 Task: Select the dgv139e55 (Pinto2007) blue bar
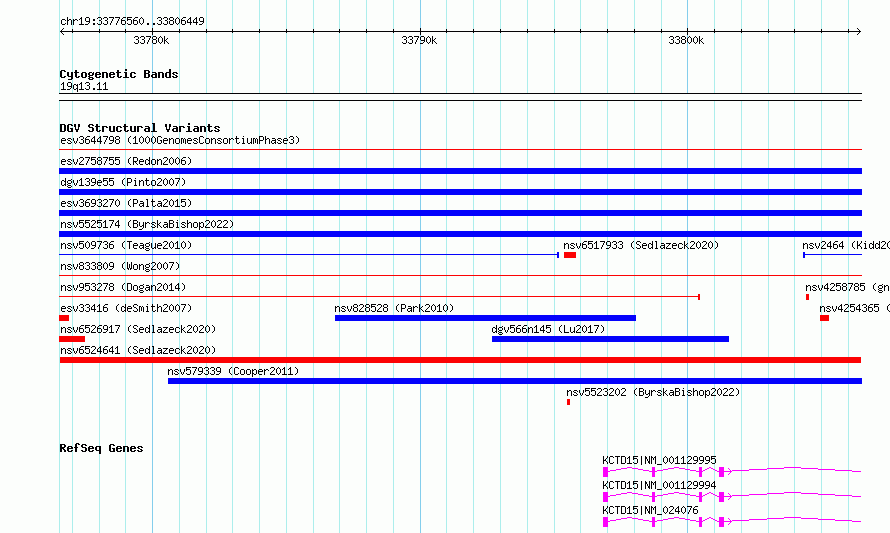[460, 192]
